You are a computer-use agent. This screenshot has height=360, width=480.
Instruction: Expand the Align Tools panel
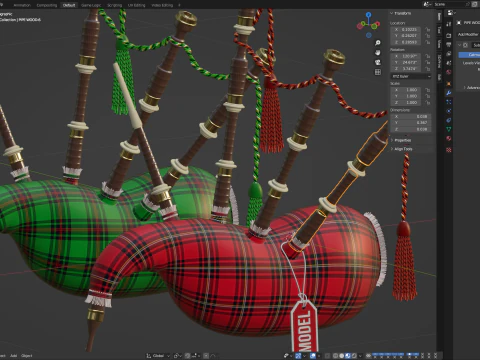[x=402, y=149]
